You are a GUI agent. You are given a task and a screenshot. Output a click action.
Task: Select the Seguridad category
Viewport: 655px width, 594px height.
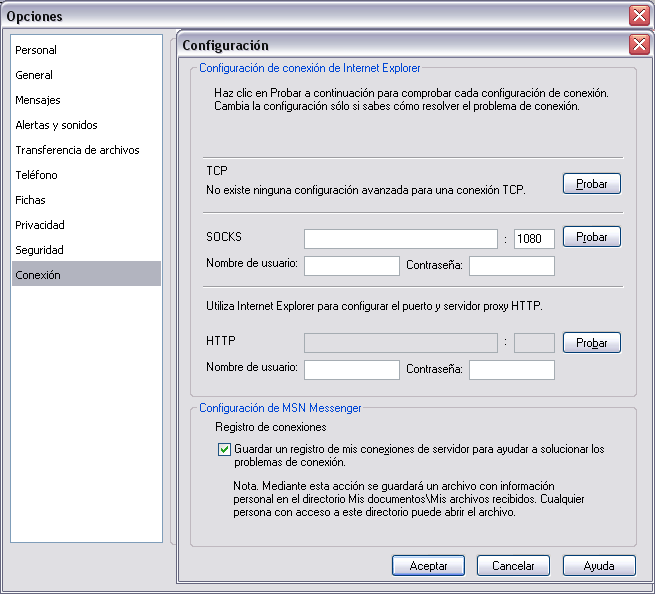[86, 250]
